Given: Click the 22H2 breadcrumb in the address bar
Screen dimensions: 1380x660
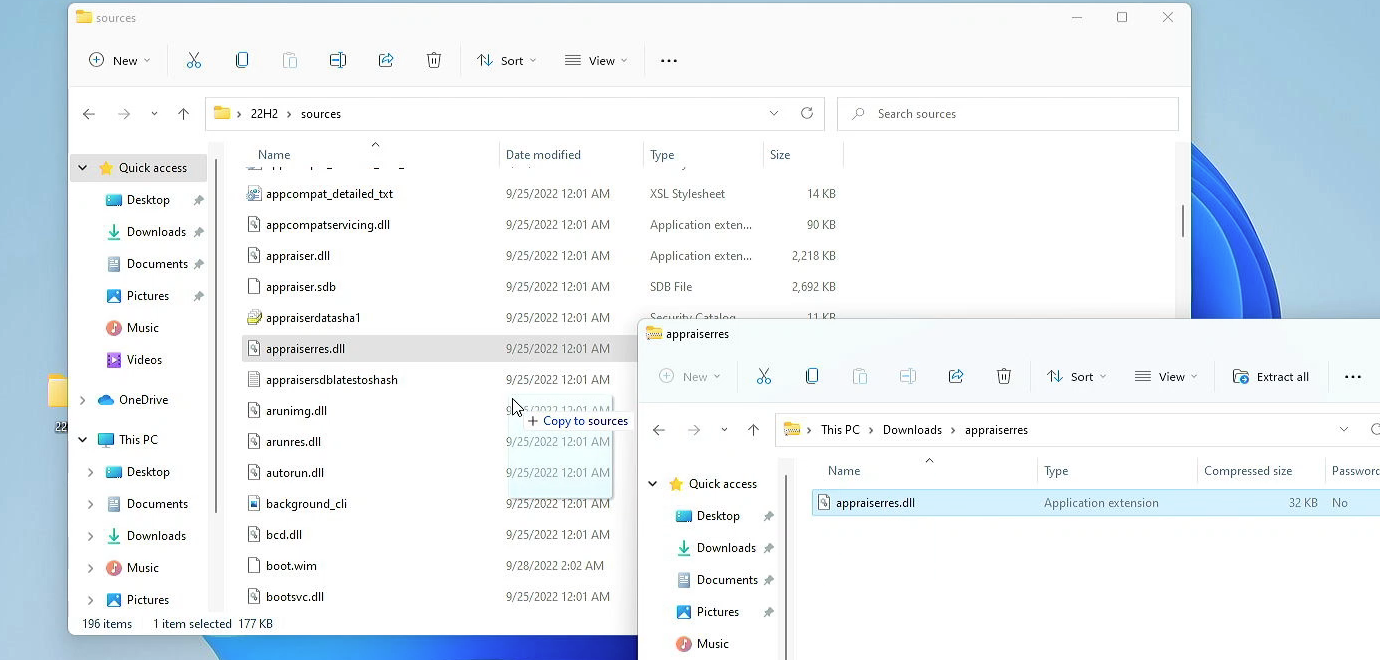Looking at the screenshot, I should [x=264, y=113].
